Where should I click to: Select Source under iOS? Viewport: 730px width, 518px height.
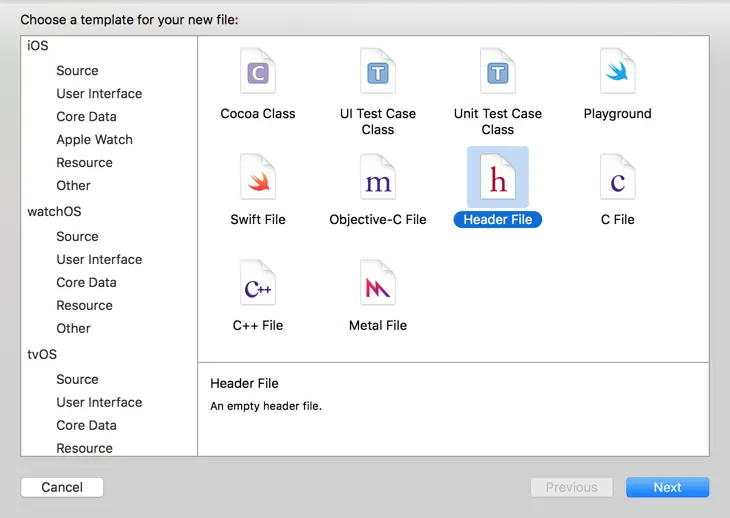(77, 71)
